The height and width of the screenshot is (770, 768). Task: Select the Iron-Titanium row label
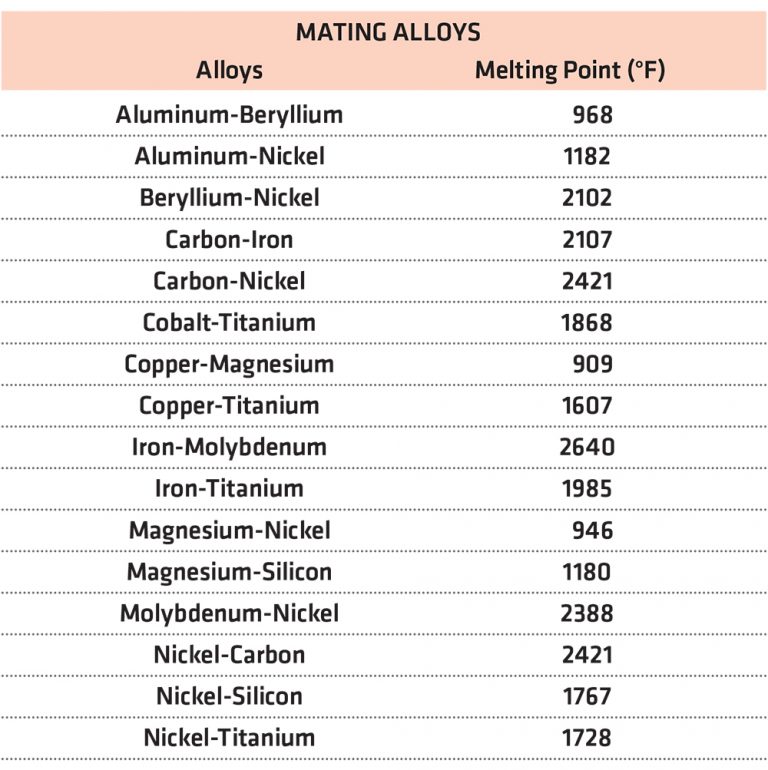[229, 489]
